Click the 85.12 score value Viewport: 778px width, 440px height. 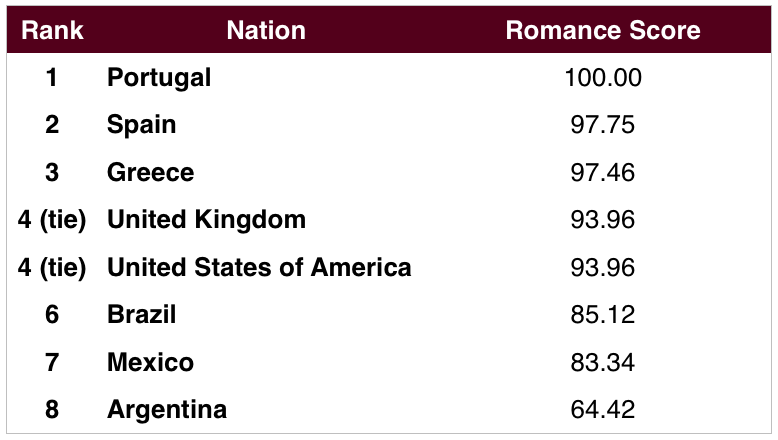click(603, 314)
